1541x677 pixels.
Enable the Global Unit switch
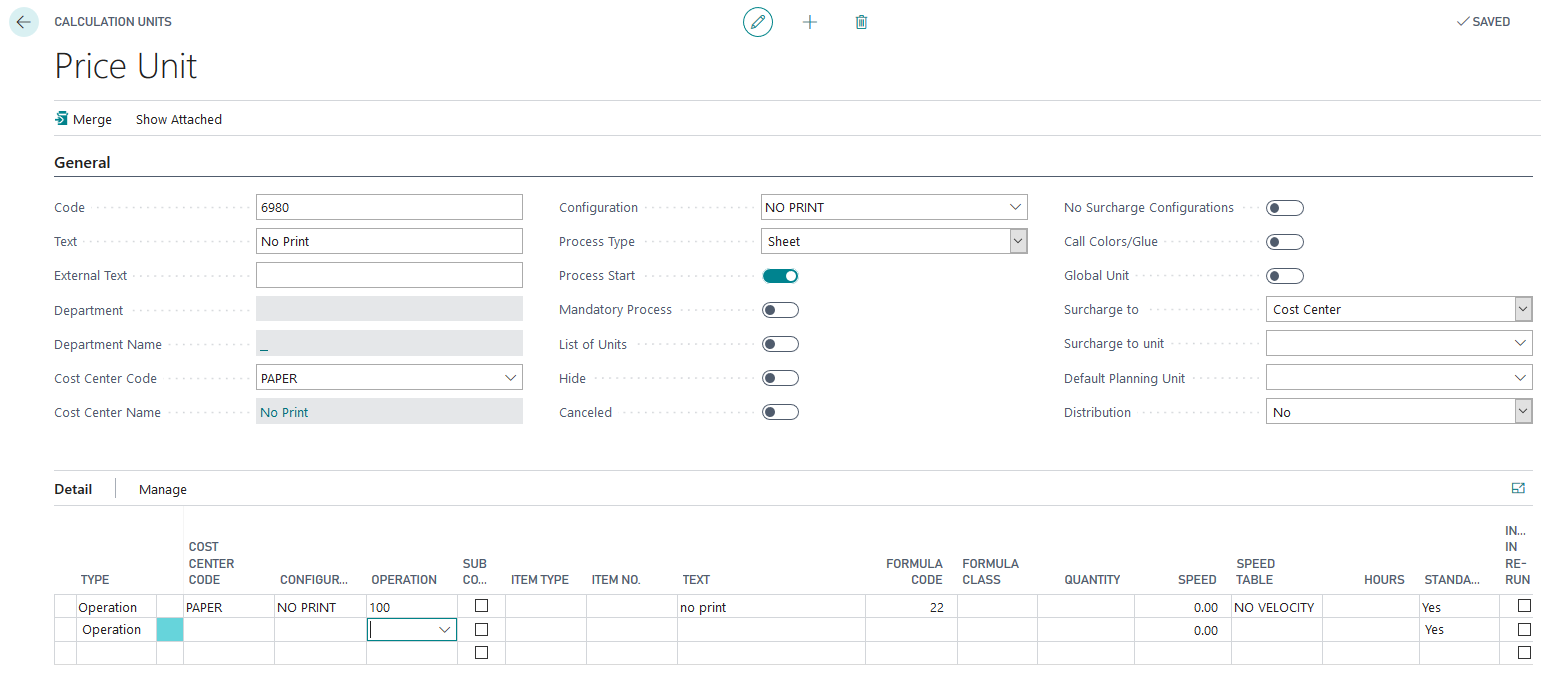point(1285,276)
